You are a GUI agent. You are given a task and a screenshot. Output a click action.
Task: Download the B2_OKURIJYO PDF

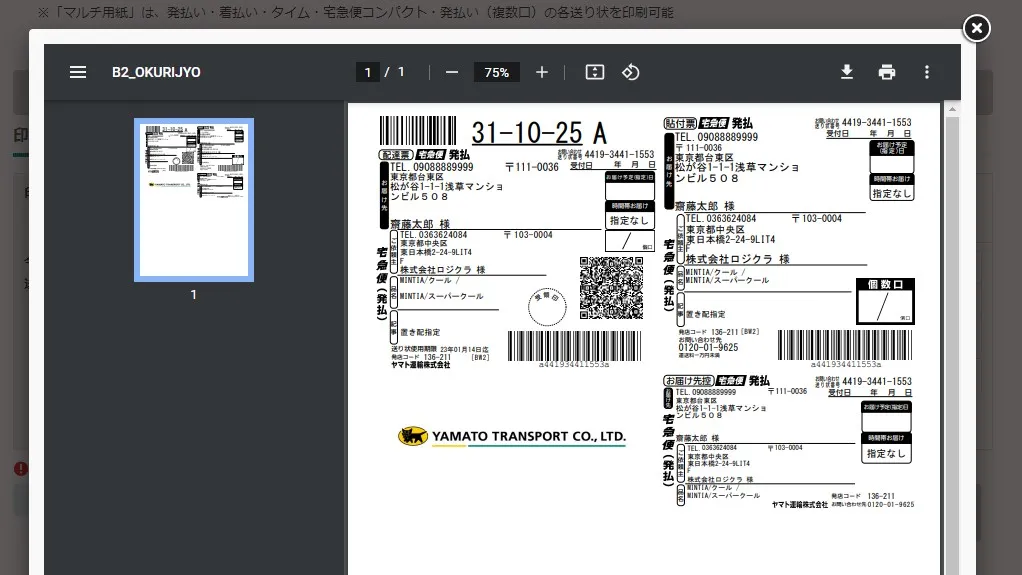click(847, 72)
